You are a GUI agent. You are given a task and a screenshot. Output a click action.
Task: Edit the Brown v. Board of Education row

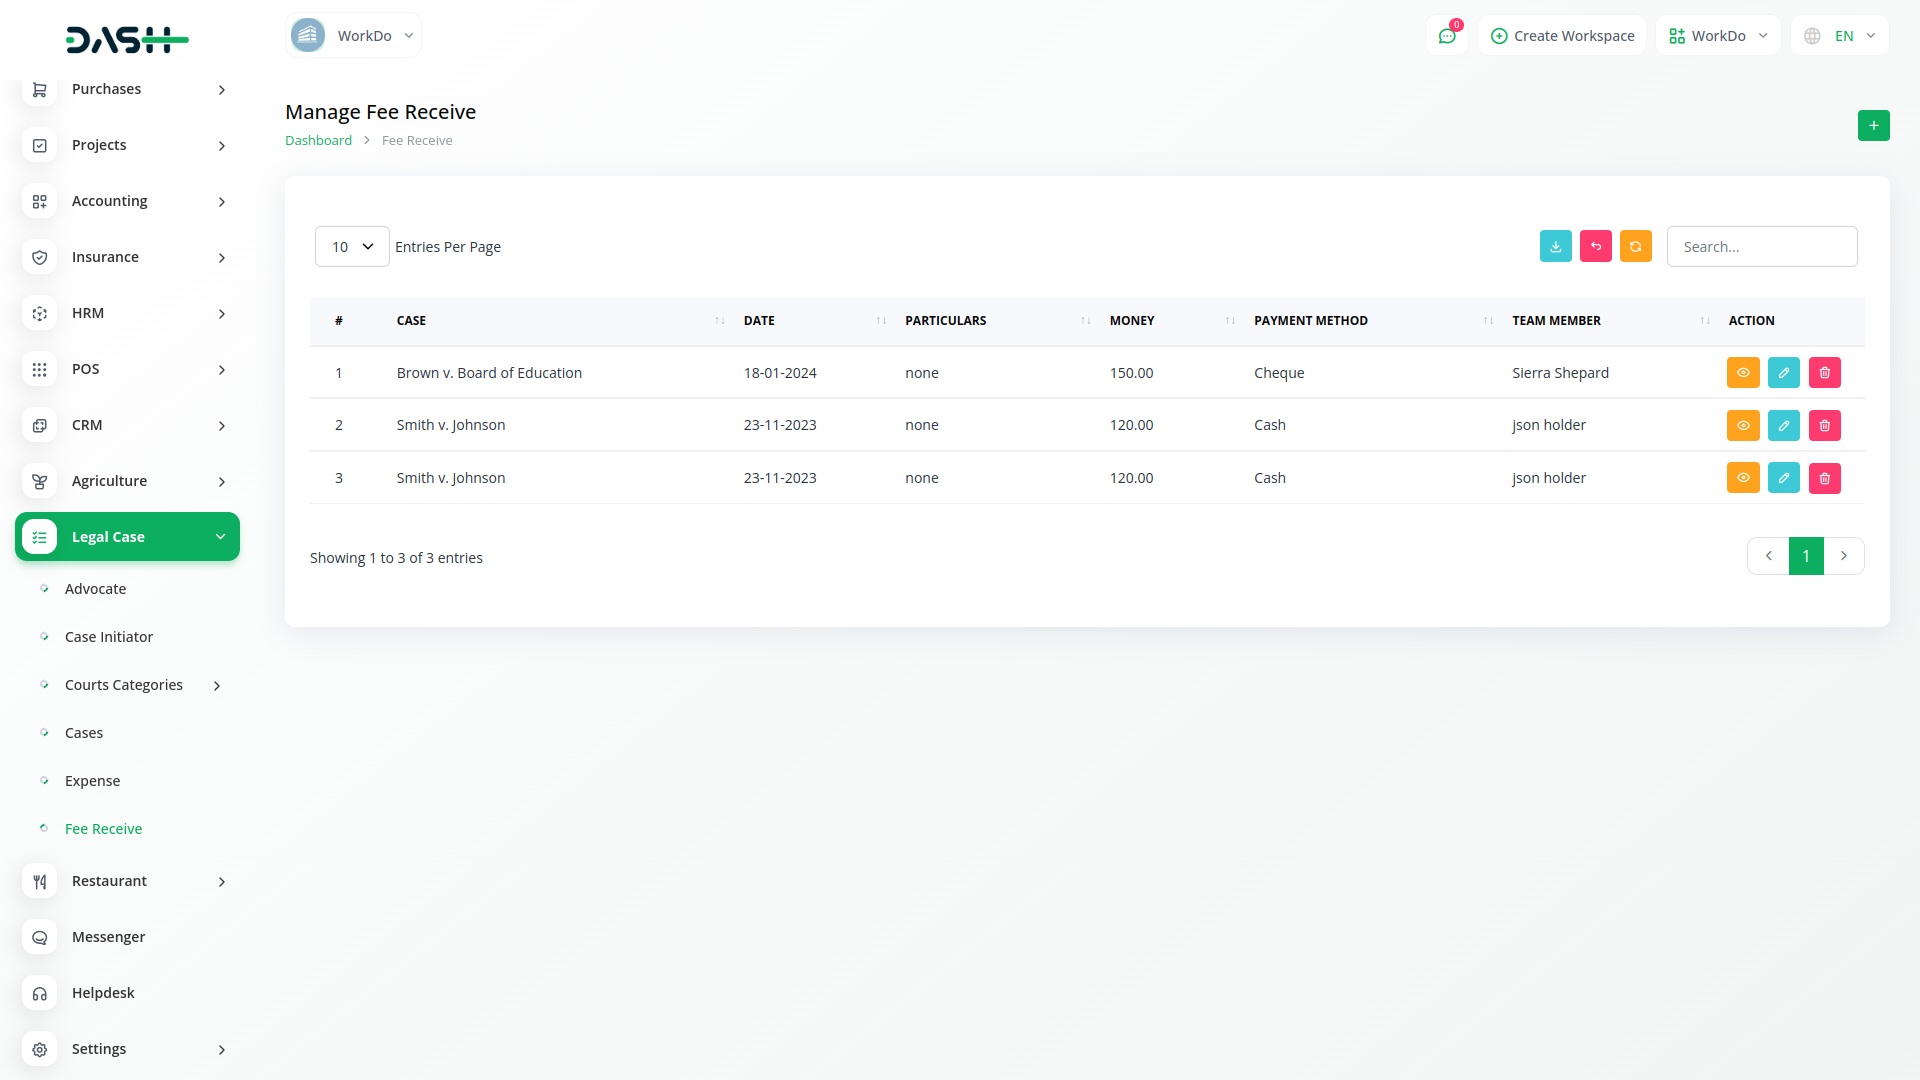pyautogui.click(x=1783, y=373)
